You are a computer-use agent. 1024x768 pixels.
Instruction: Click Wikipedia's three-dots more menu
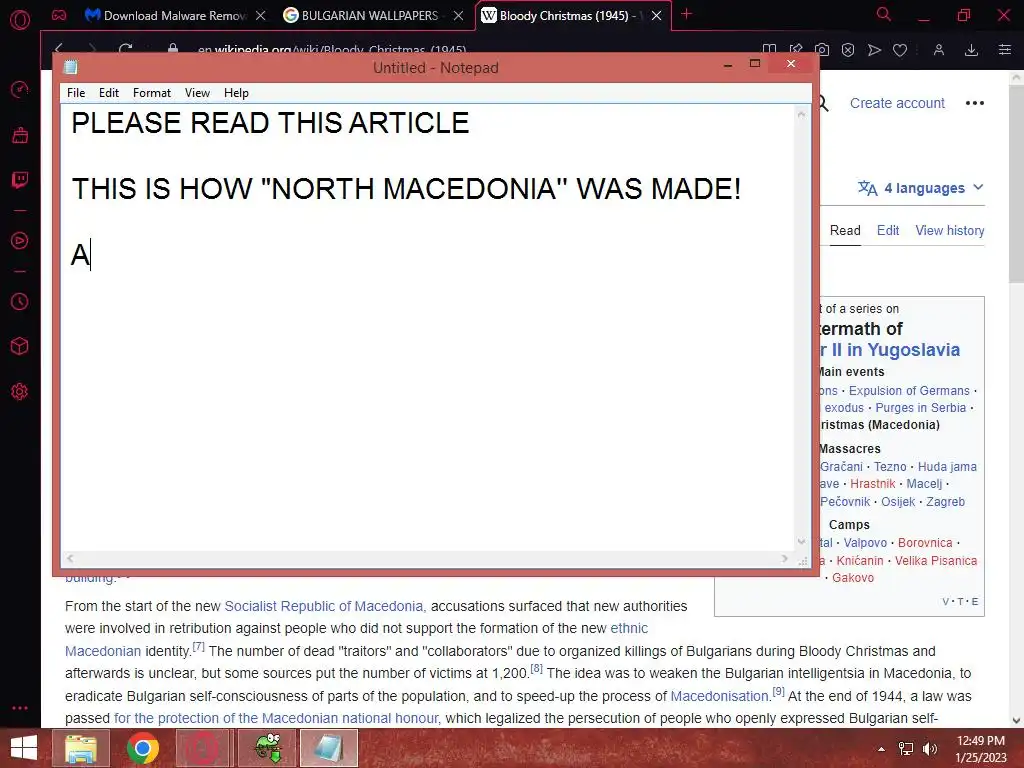974,103
